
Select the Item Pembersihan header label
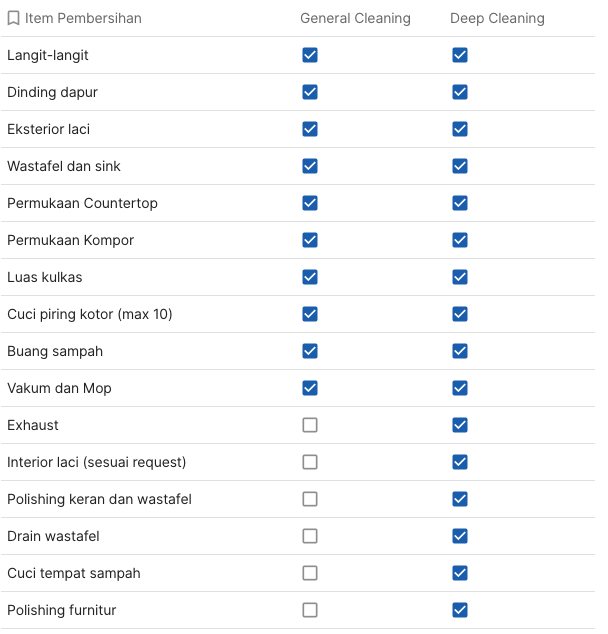click(x=83, y=18)
